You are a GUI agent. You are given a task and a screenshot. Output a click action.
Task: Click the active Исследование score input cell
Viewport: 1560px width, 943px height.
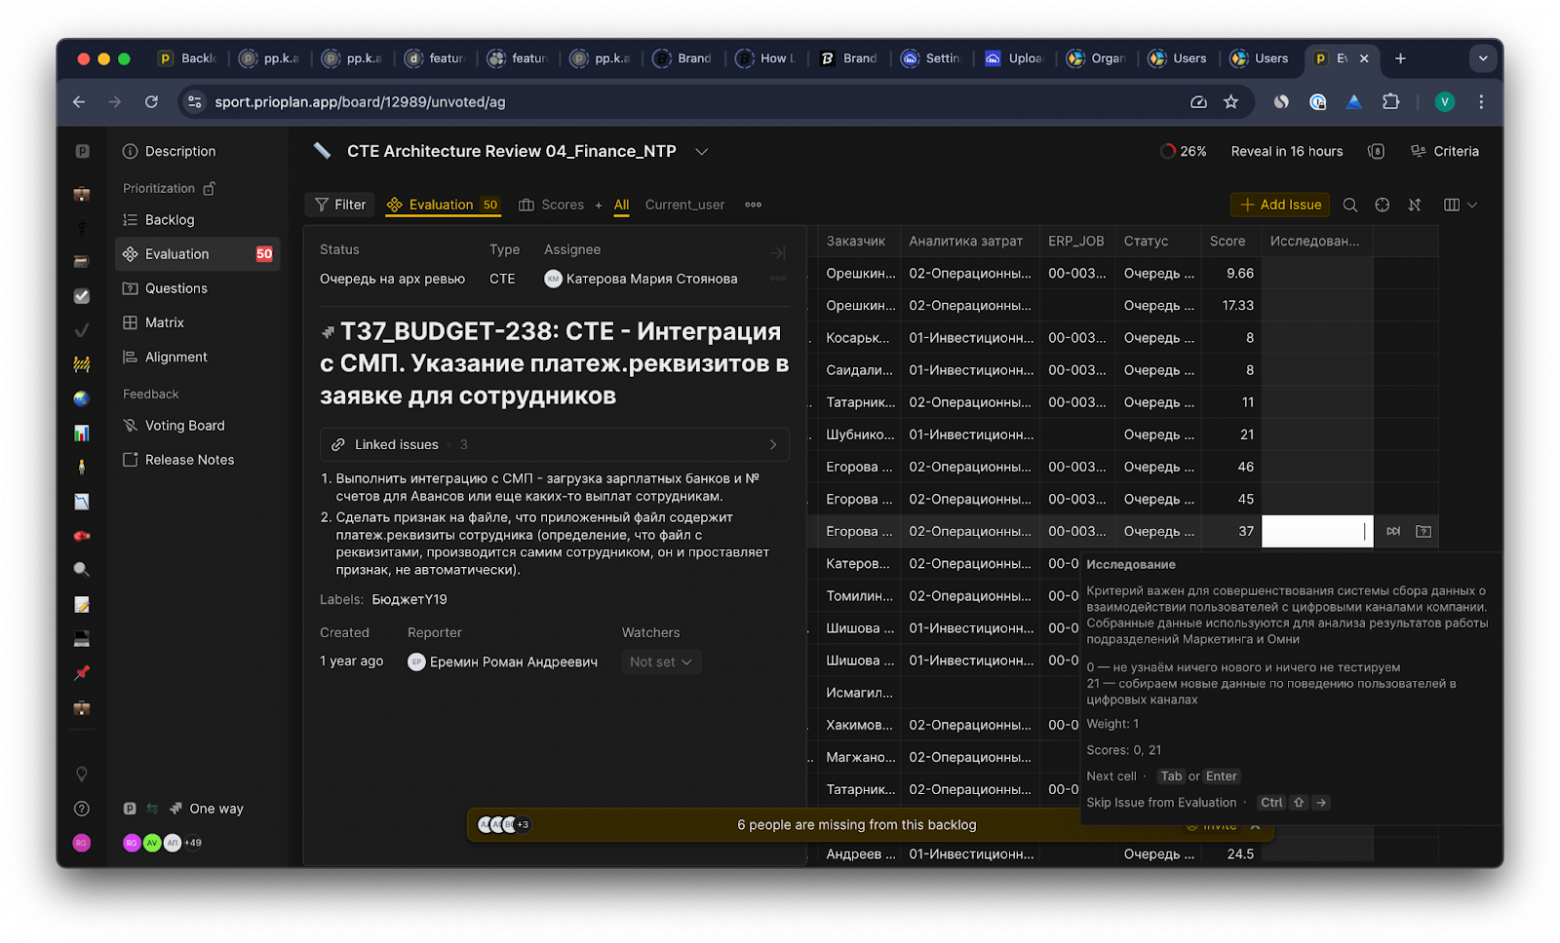[x=1317, y=531]
